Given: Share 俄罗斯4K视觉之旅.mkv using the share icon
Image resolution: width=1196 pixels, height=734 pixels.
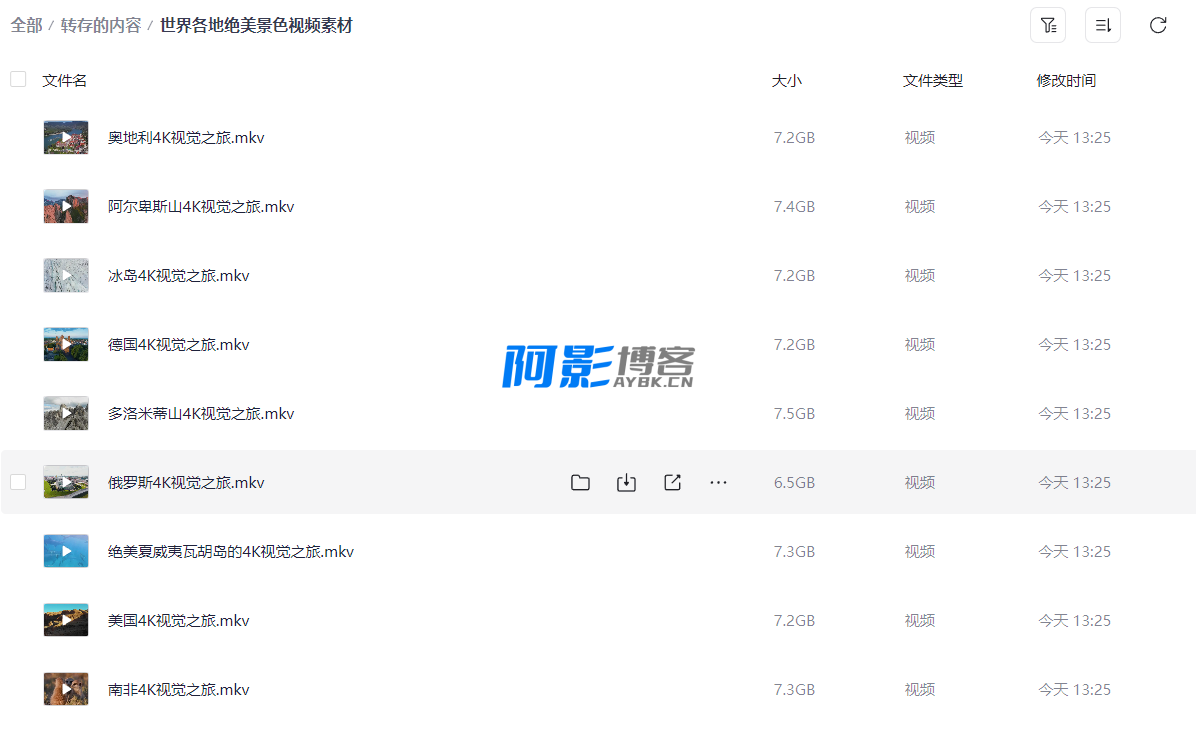Looking at the screenshot, I should pyautogui.click(x=672, y=483).
